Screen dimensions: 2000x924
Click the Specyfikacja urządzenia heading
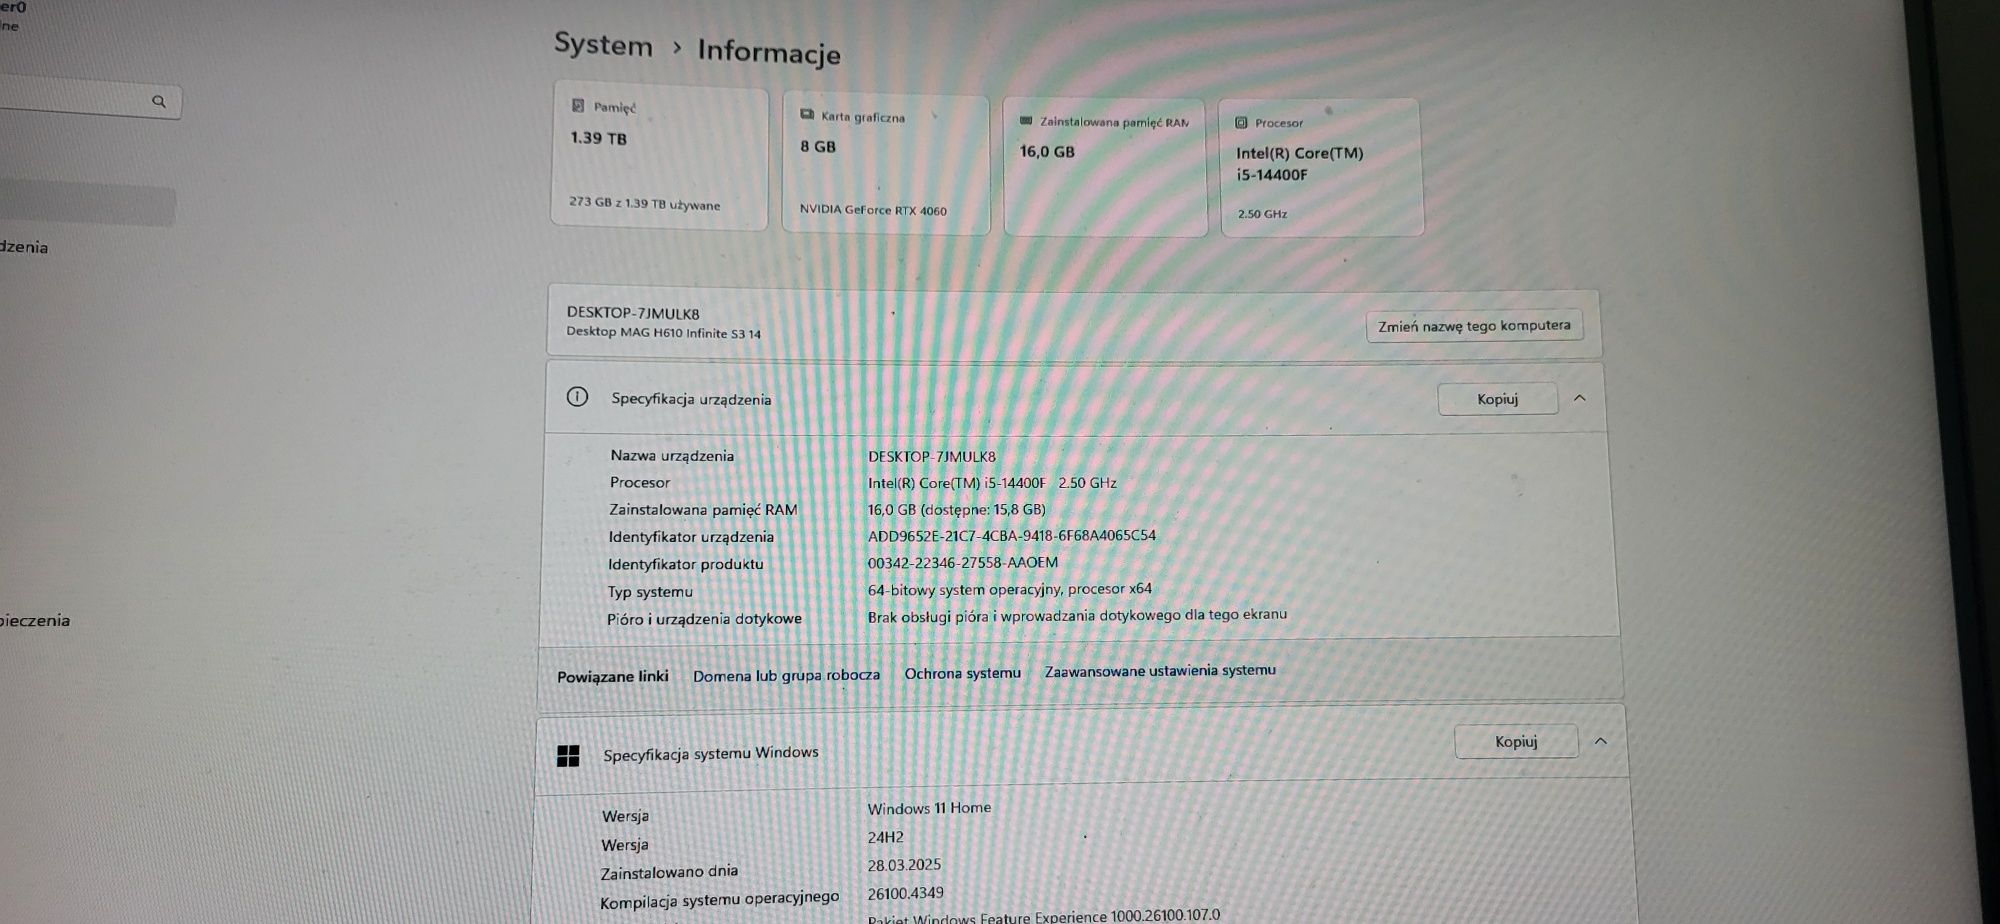click(x=691, y=399)
